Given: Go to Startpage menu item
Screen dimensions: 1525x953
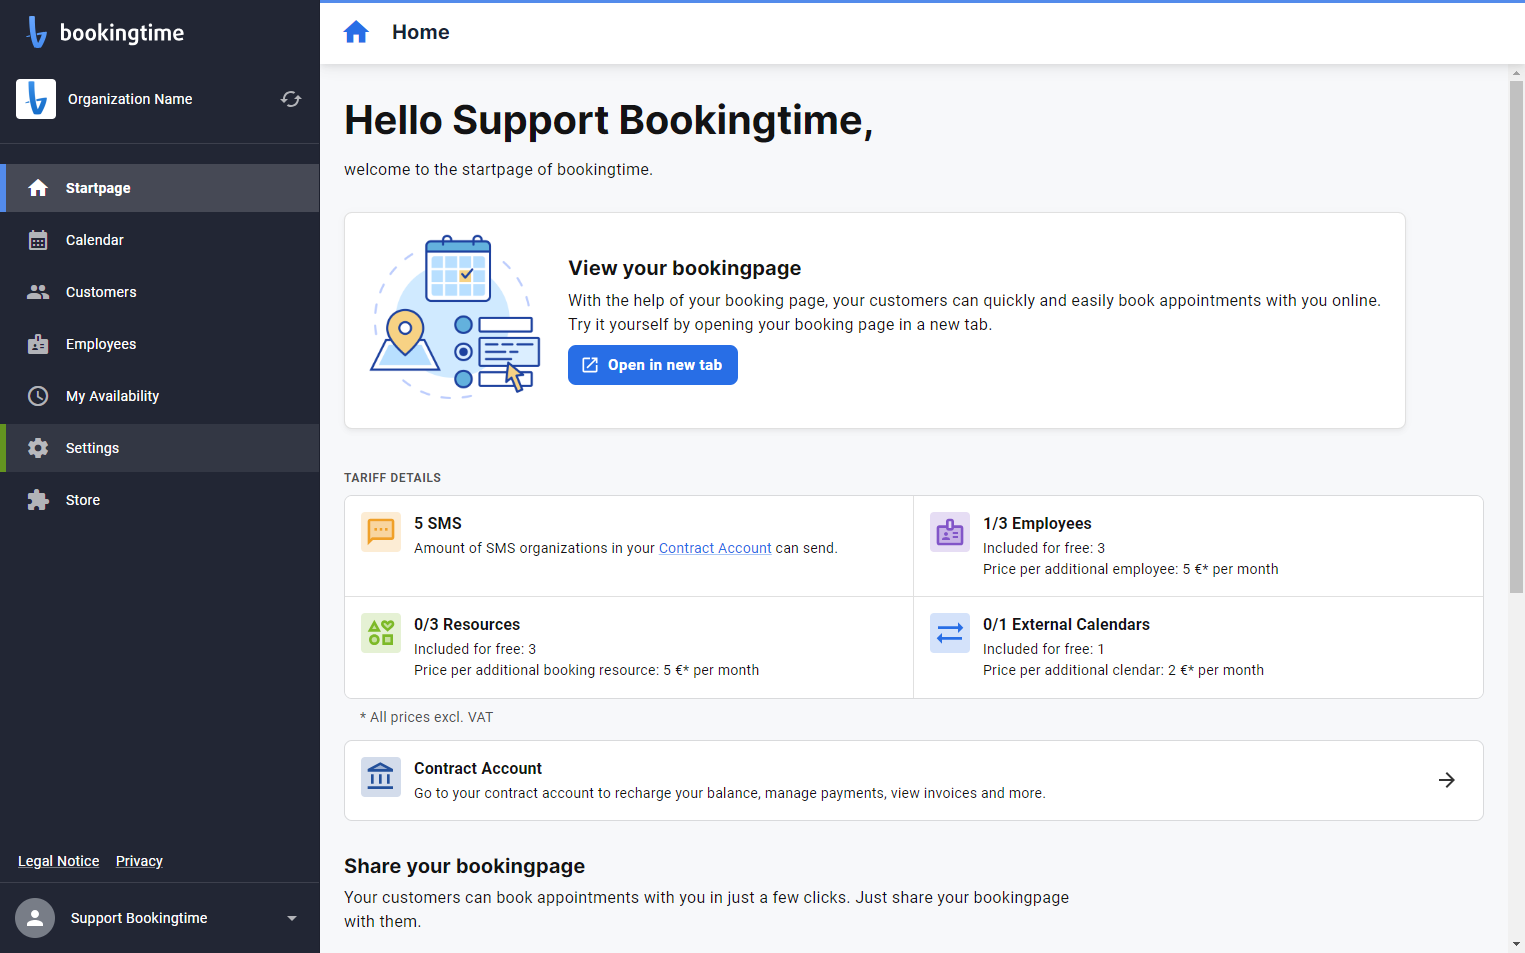Looking at the screenshot, I should coord(160,188).
